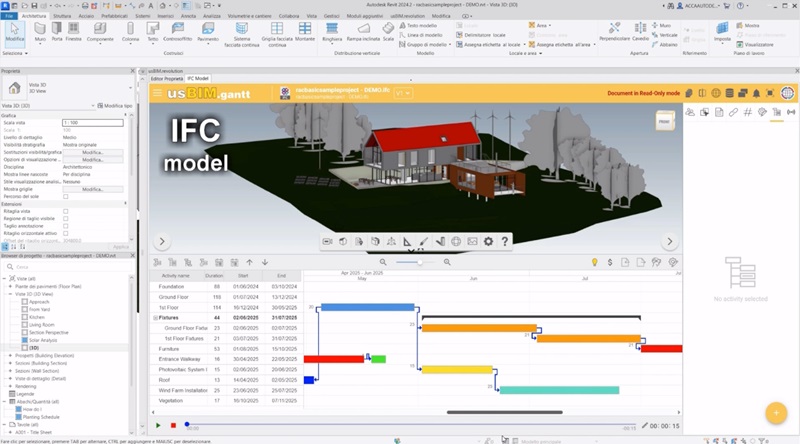Select the Approach 3D view in browser
800x444 pixels.
39,302
